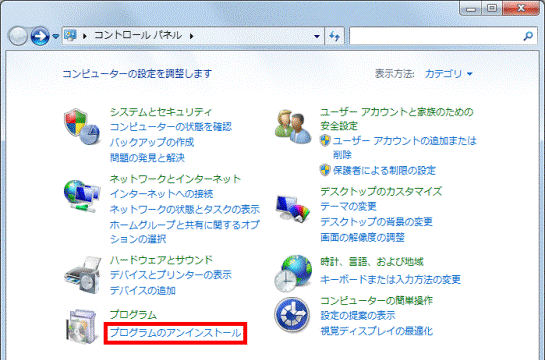The height and width of the screenshot is (360, 545).
Task: Click the shield icon beside ユーザー アカウントの追加または削除
Action: (x=325, y=140)
